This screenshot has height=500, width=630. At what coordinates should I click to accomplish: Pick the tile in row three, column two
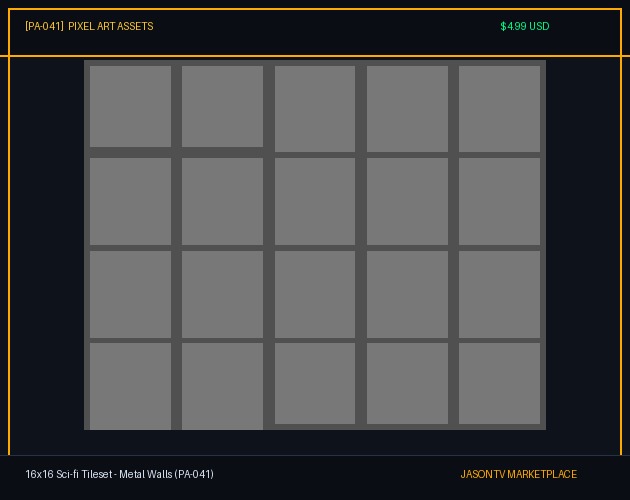[x=222, y=295]
